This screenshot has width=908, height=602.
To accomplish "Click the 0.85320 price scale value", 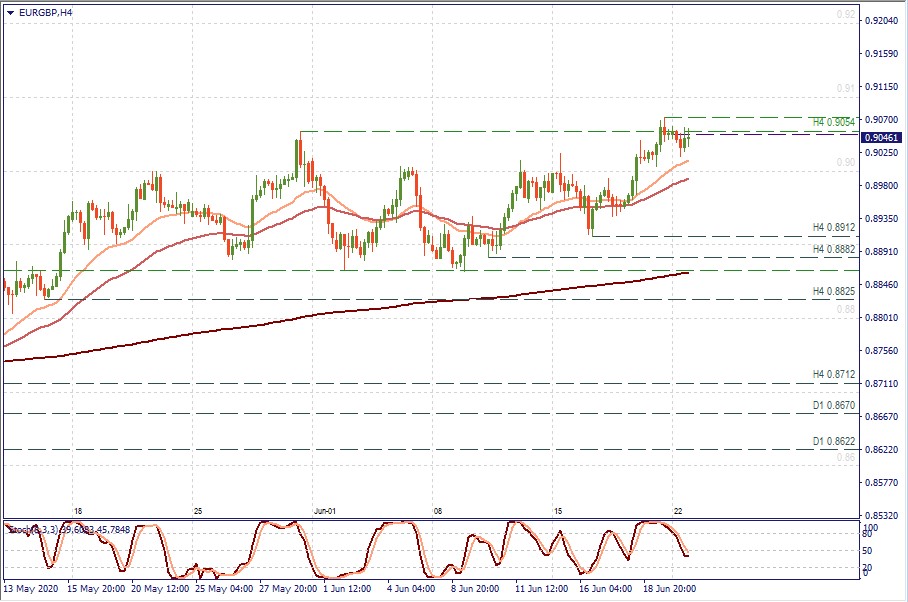I will click(x=882, y=516).
